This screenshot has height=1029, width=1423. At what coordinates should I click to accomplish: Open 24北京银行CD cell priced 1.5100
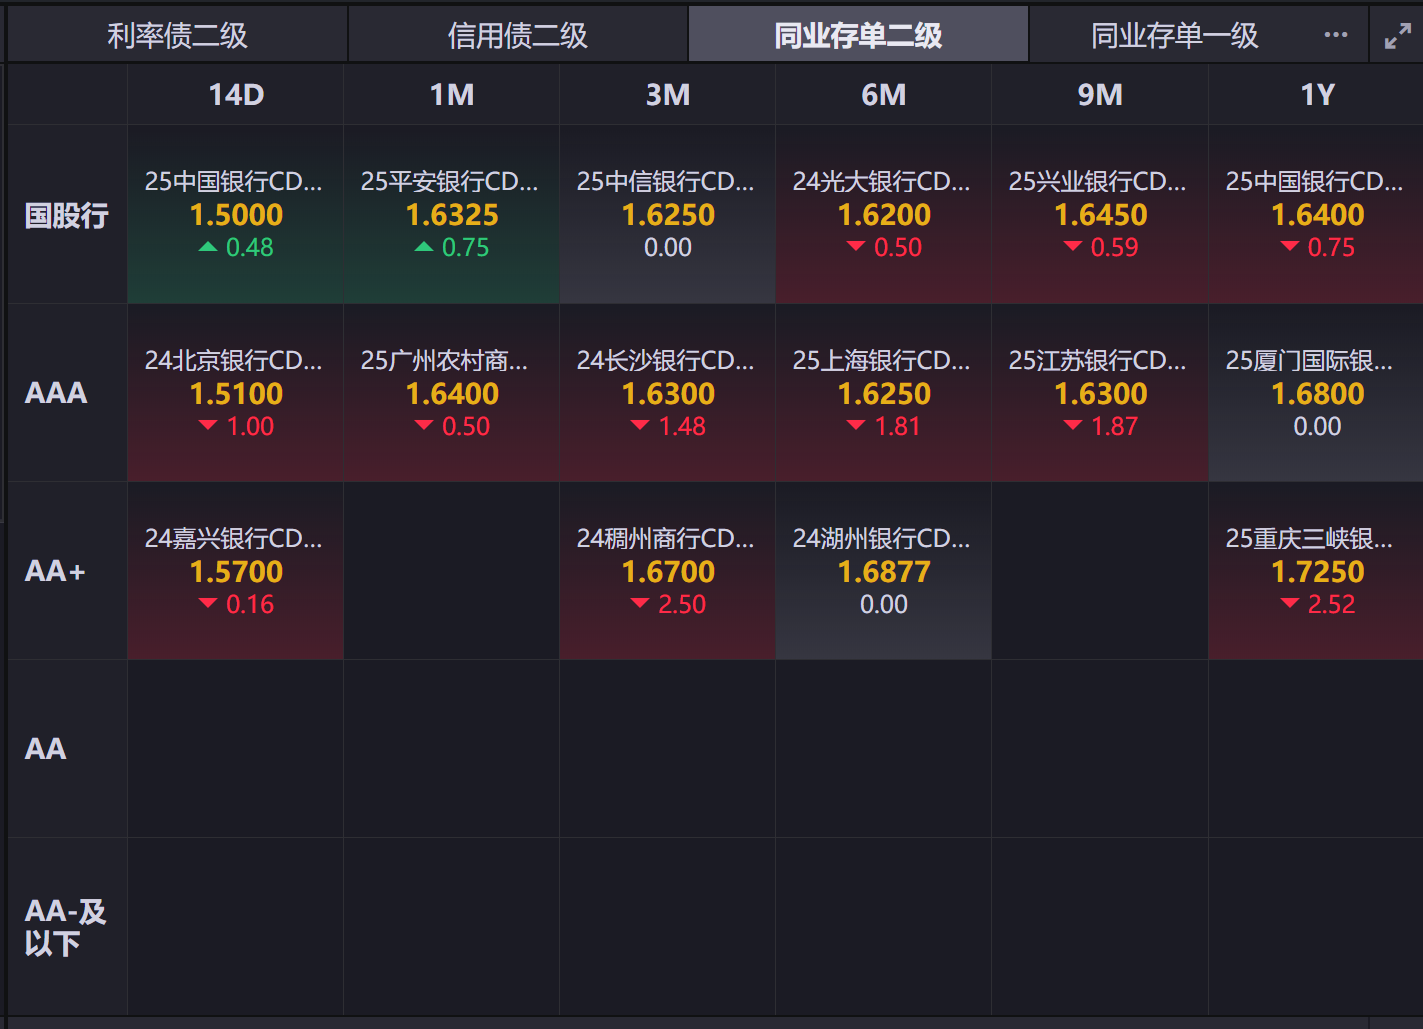point(236,393)
